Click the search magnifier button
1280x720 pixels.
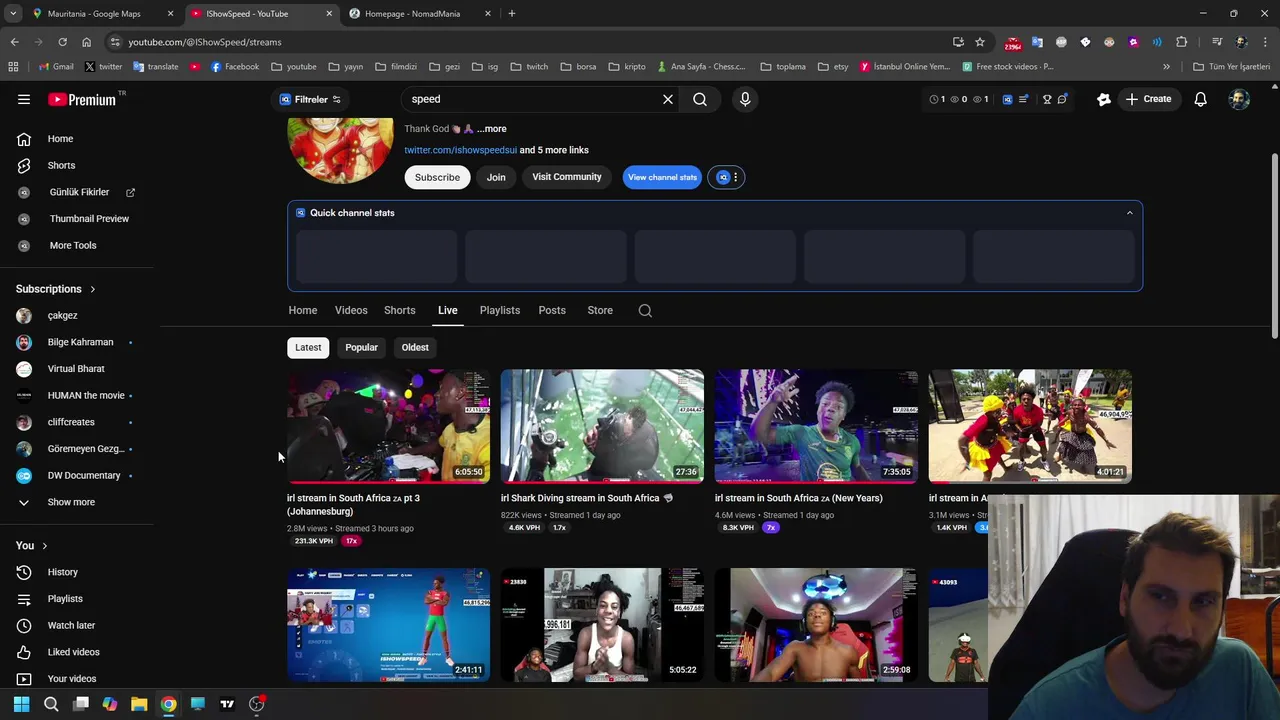tap(700, 99)
